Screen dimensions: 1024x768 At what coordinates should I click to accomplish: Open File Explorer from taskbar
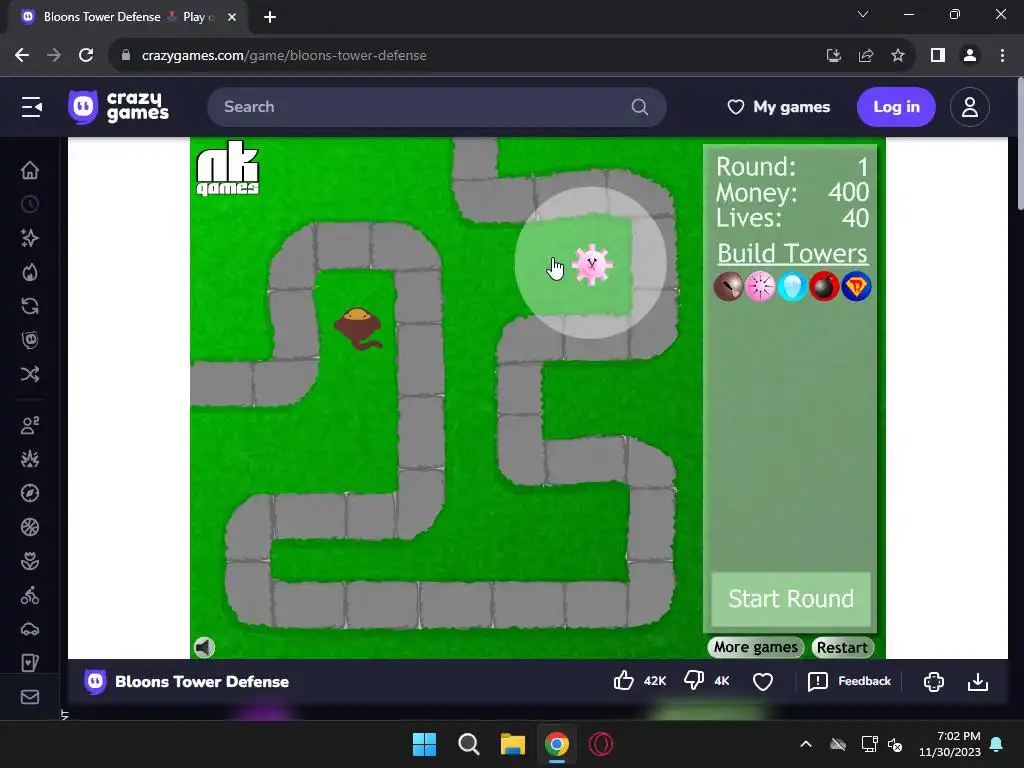coord(513,744)
